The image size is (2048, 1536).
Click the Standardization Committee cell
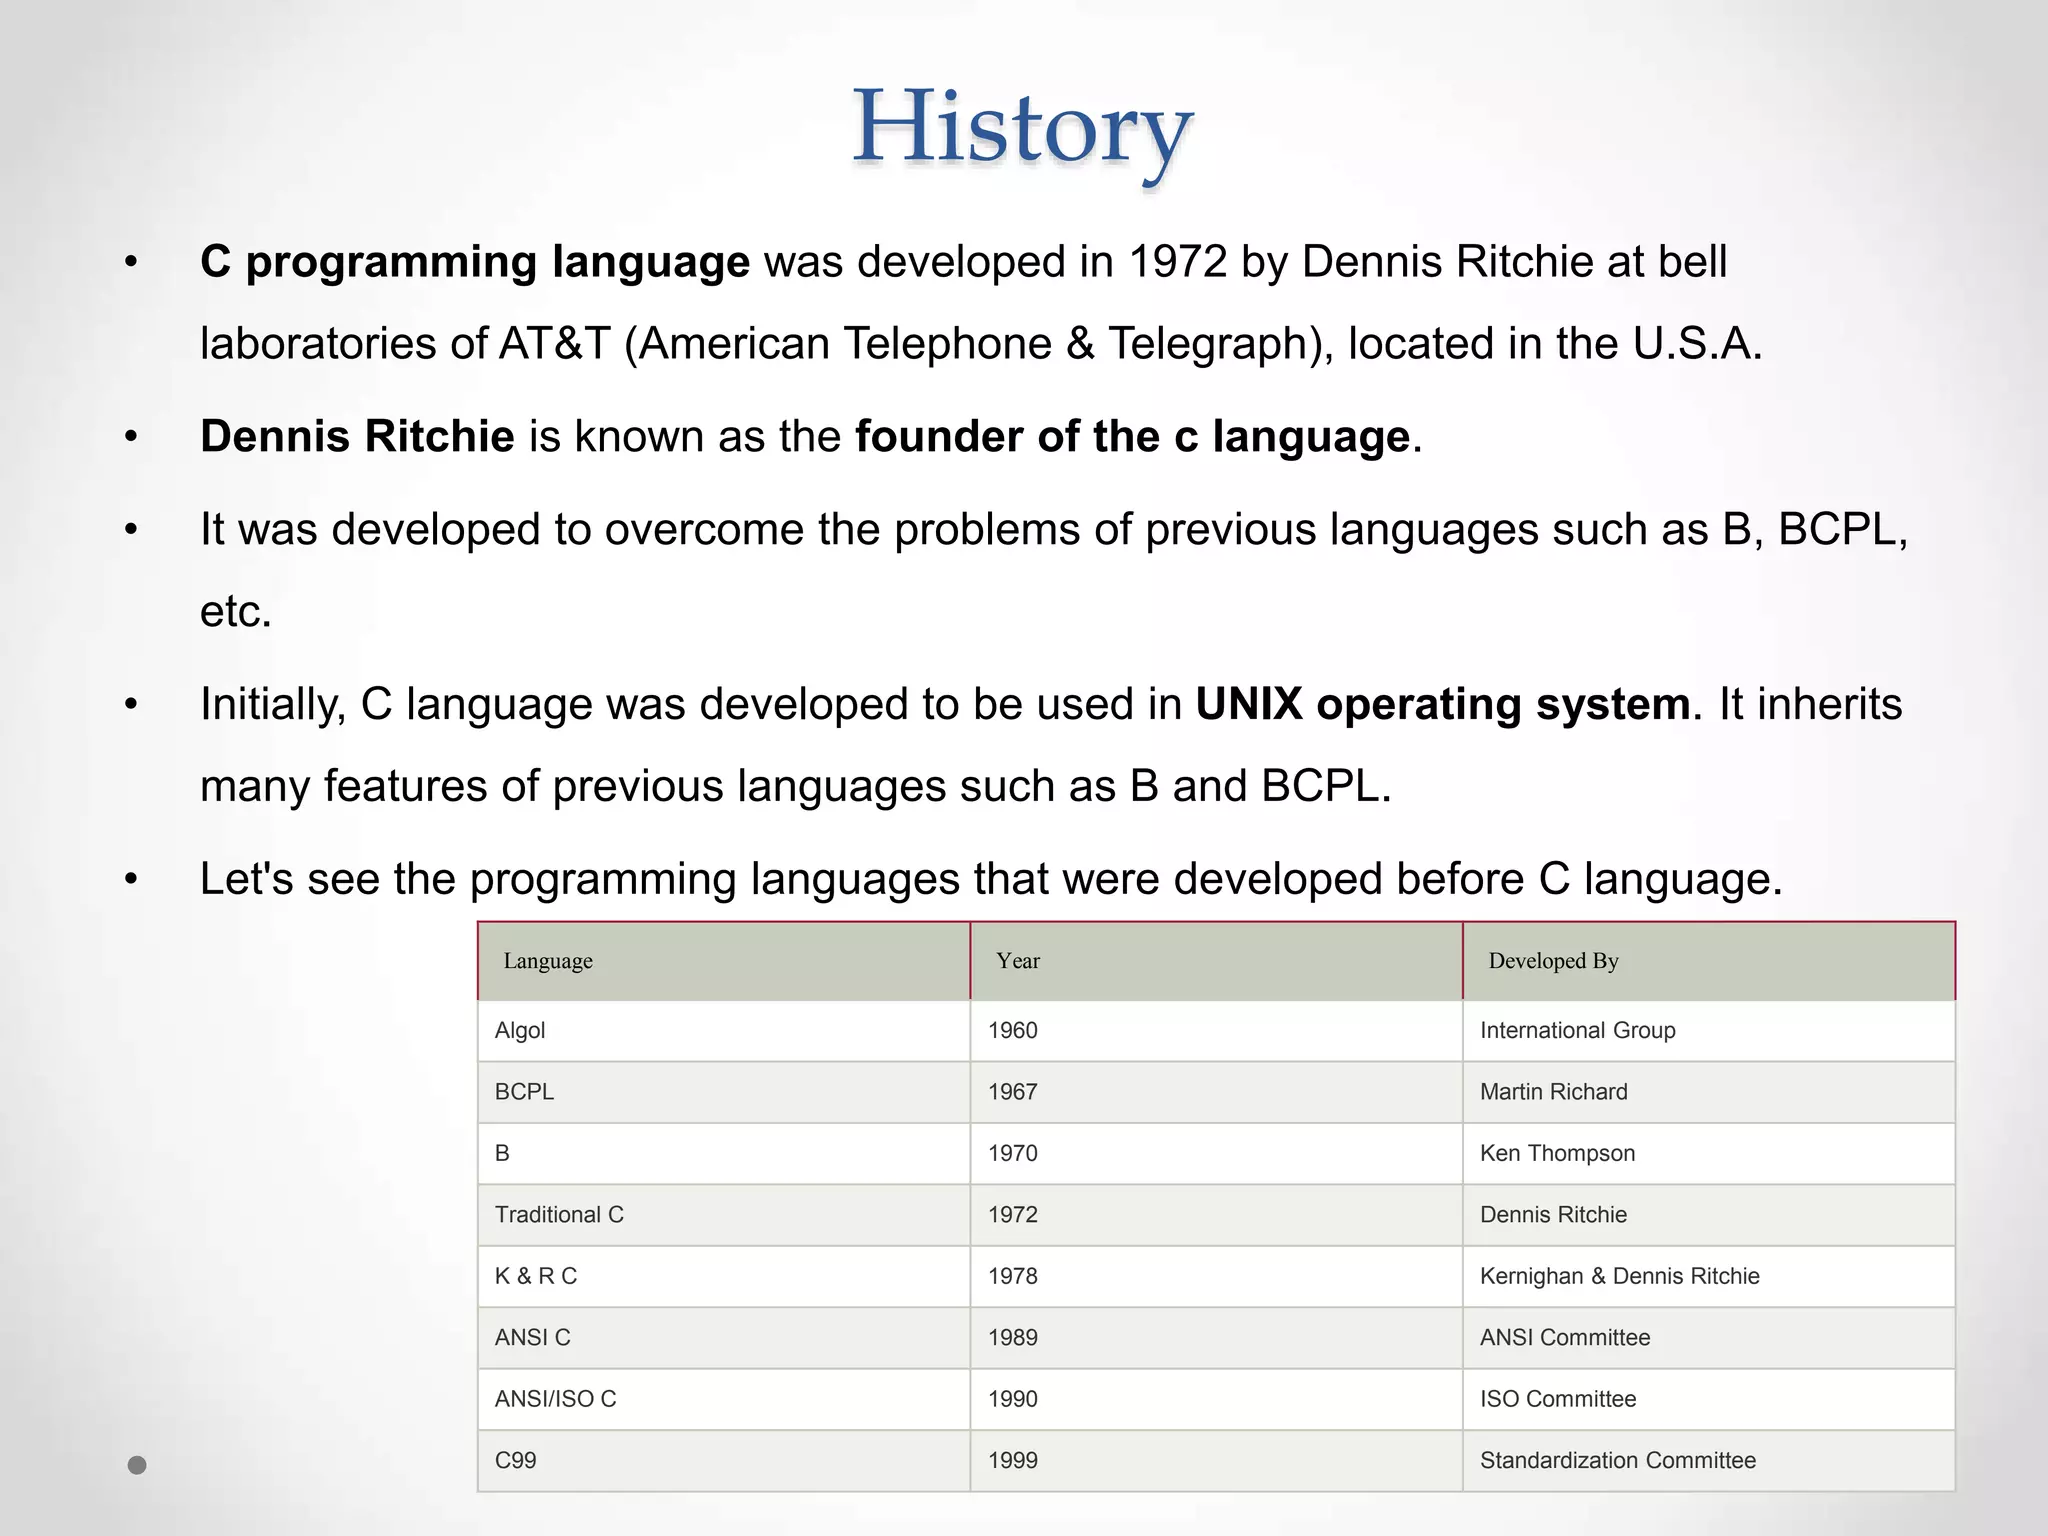click(x=1617, y=1460)
